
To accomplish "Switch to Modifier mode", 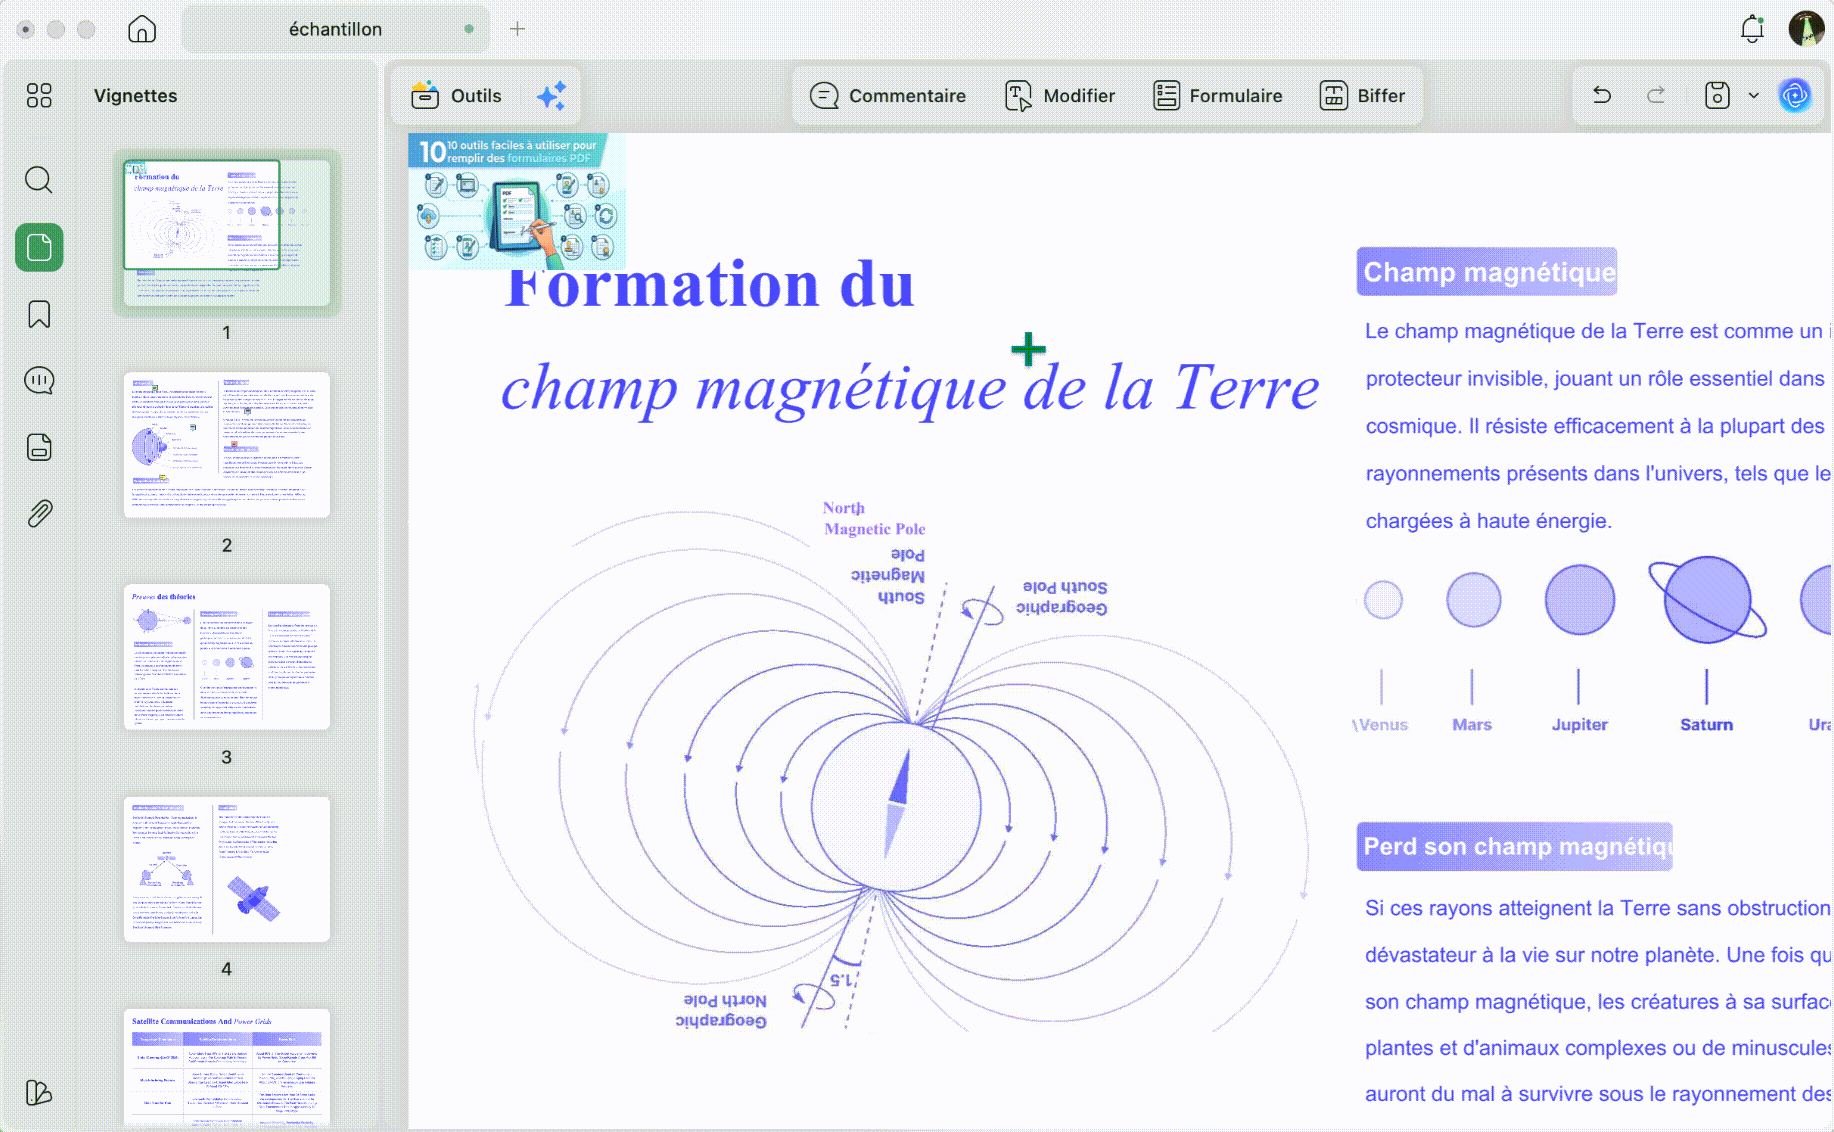I will 1060,96.
